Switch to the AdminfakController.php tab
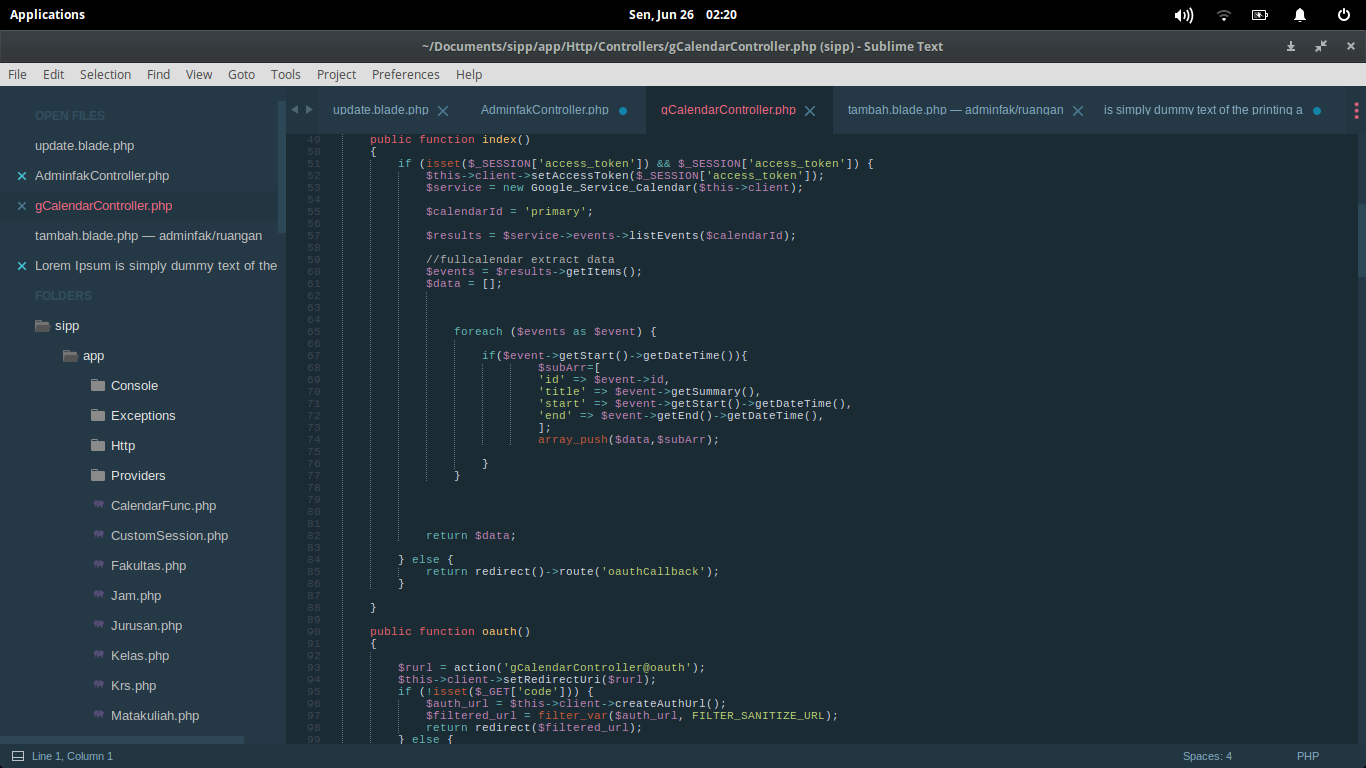This screenshot has width=1366, height=768. (544, 110)
